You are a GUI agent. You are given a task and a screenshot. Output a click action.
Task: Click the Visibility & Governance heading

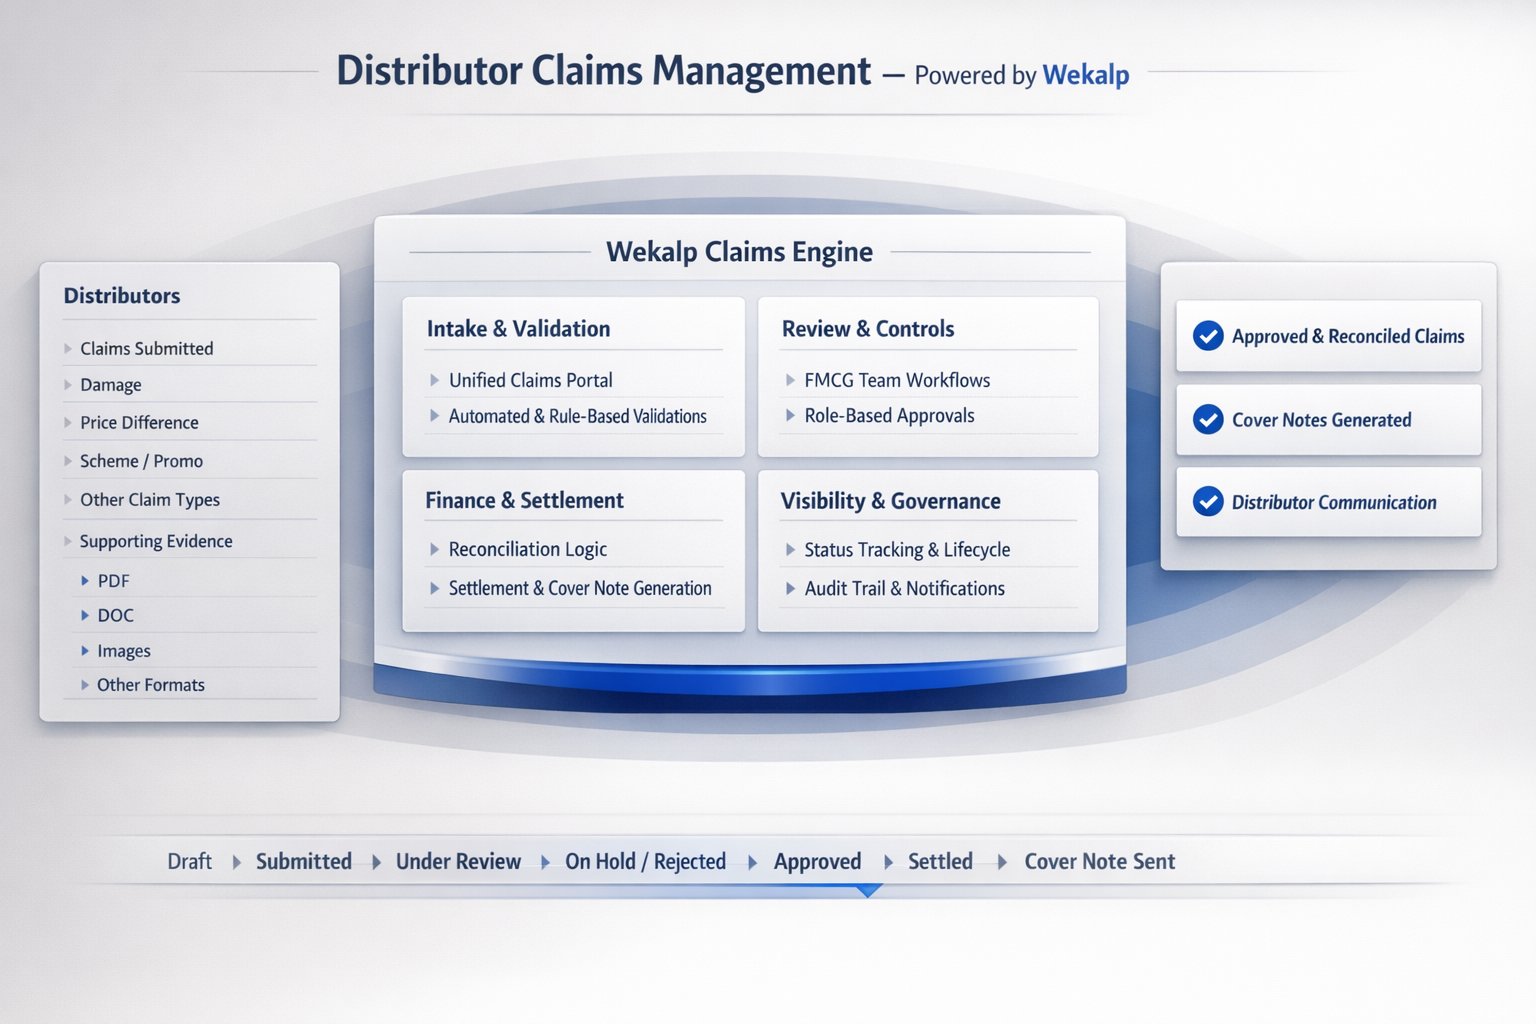click(x=890, y=501)
